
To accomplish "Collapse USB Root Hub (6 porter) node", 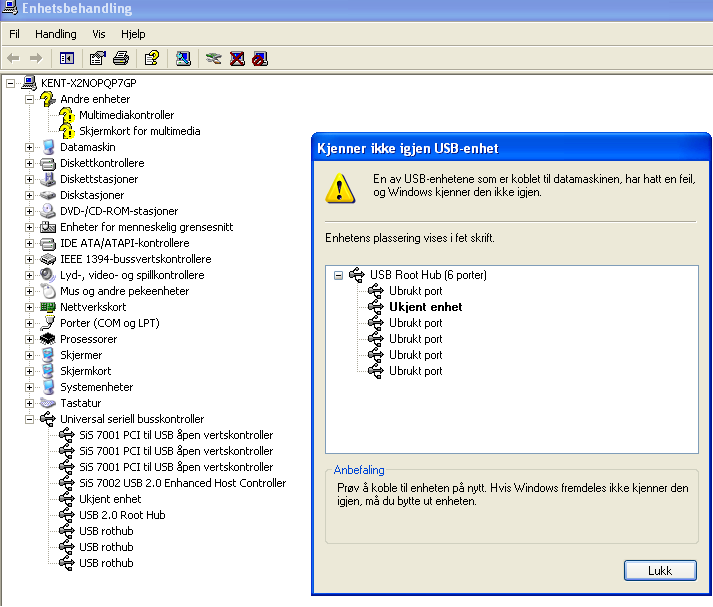I will tap(338, 275).
